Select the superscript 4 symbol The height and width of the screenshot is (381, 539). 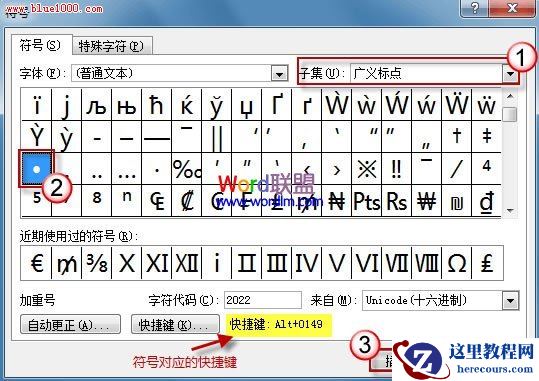point(486,168)
